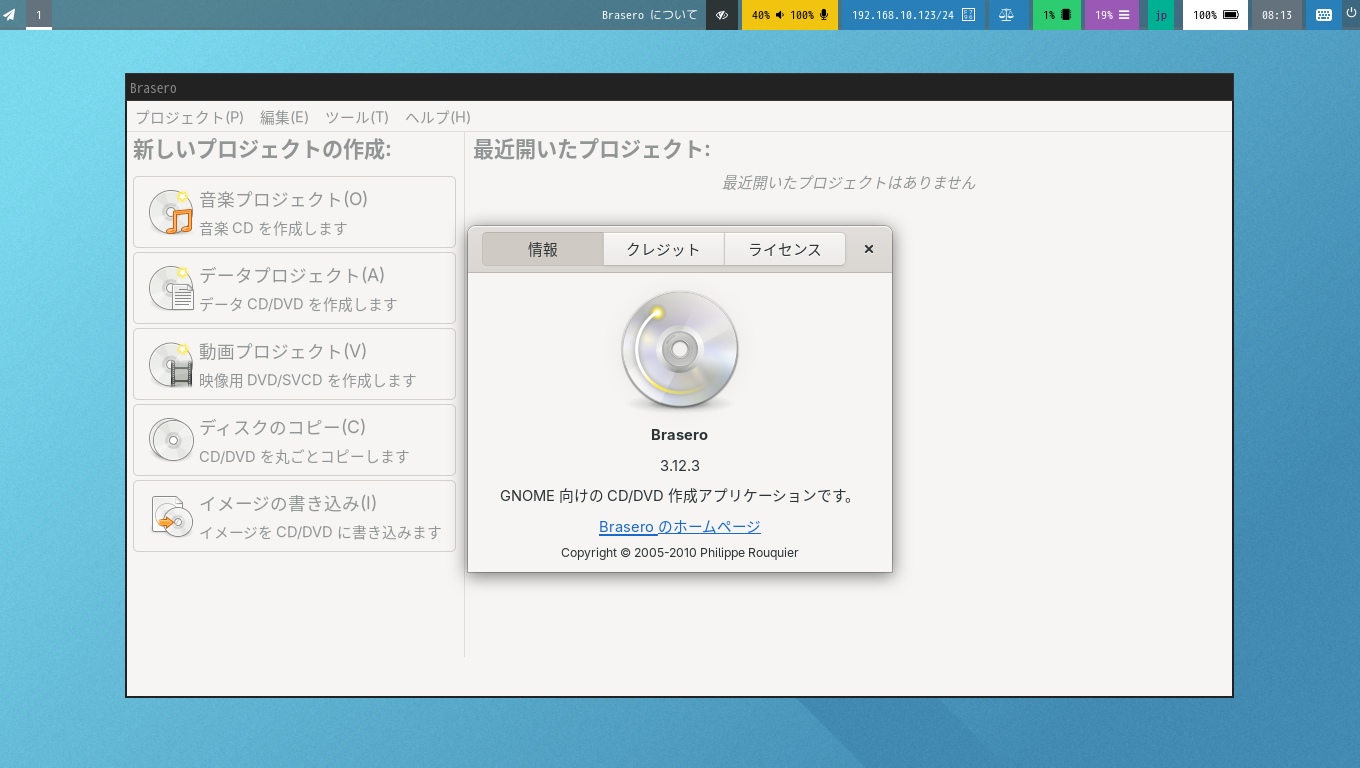1360x768 pixels.
Task: Click the Brasero title bar text
Action: [153, 88]
